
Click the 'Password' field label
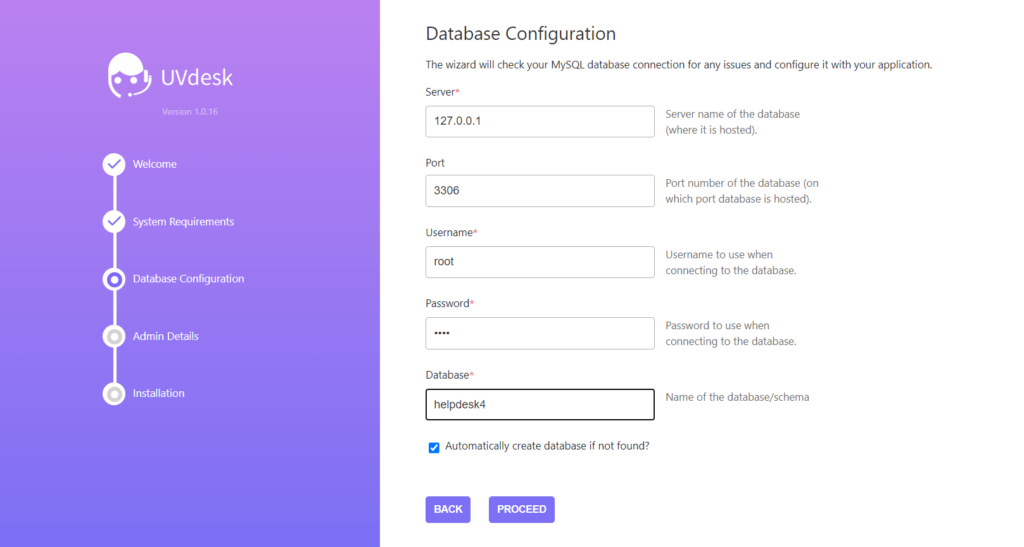pyautogui.click(x=450, y=303)
